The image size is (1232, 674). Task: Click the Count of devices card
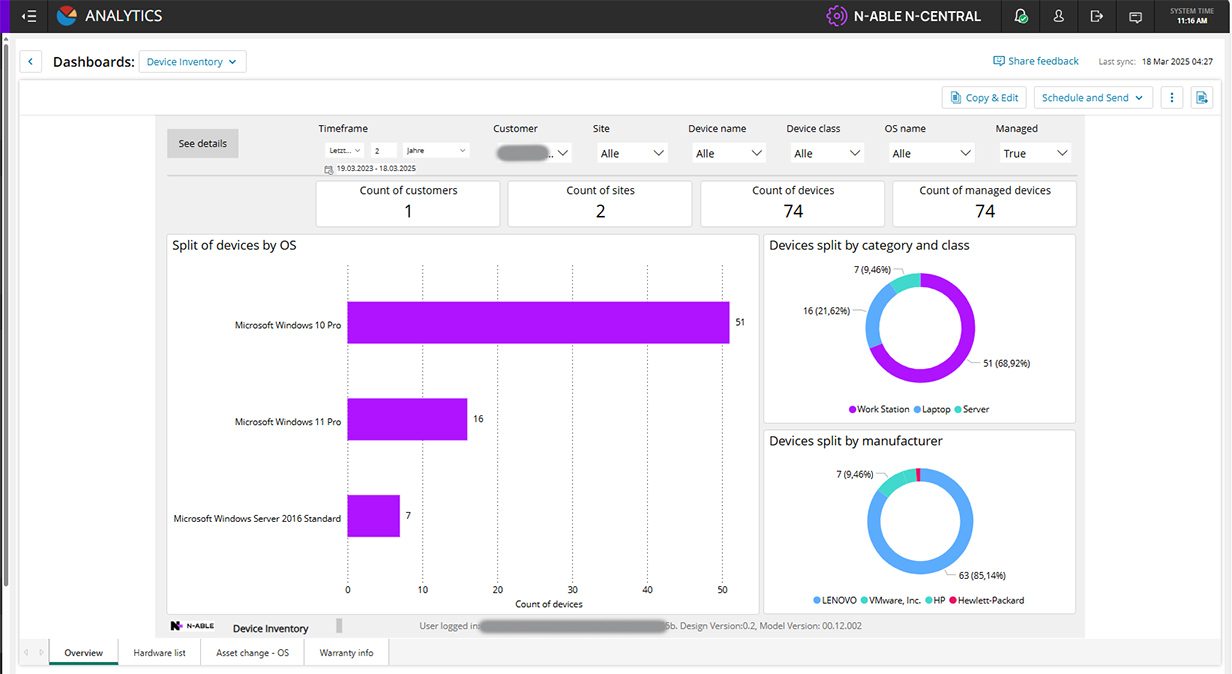[793, 203]
